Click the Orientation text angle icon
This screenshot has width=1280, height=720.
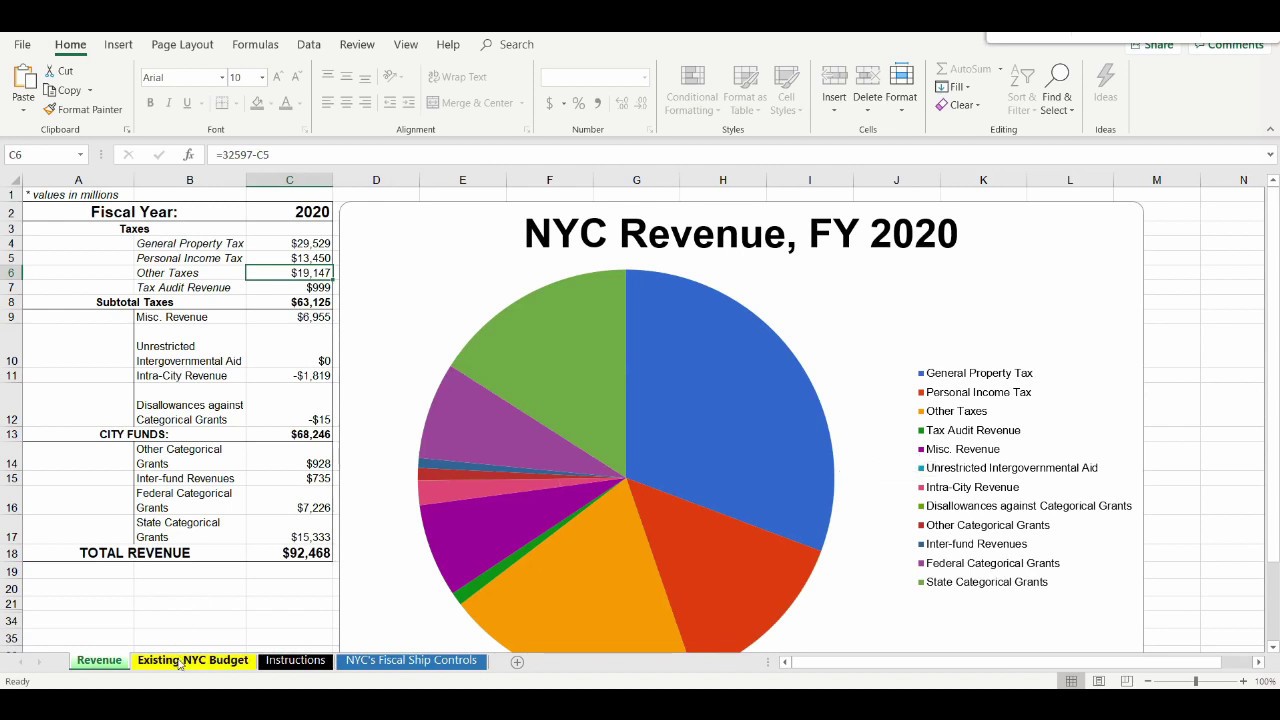point(390,77)
